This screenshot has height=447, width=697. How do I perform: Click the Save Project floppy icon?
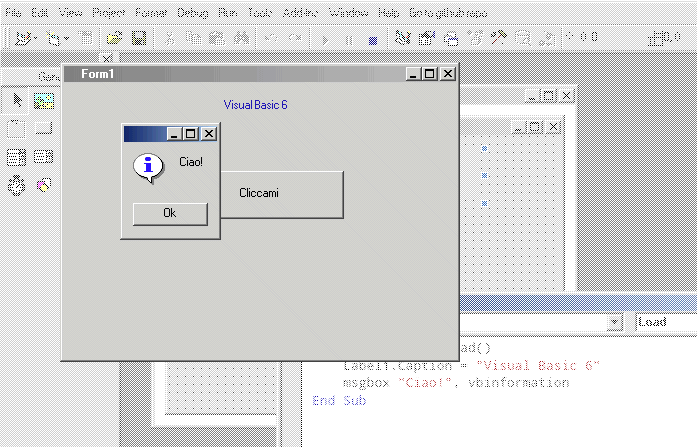pos(139,38)
